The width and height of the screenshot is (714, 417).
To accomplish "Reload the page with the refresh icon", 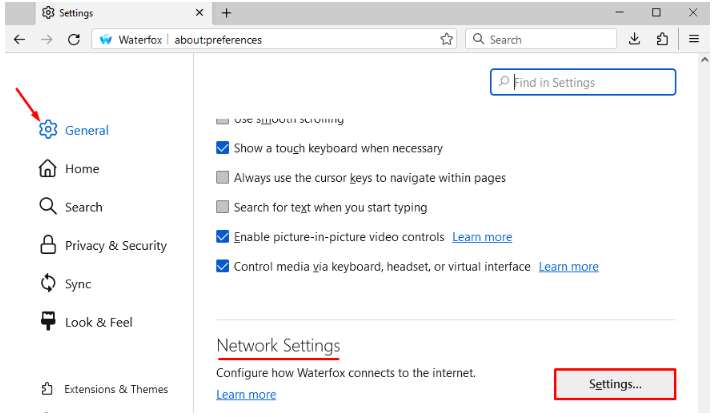I will pos(73,39).
